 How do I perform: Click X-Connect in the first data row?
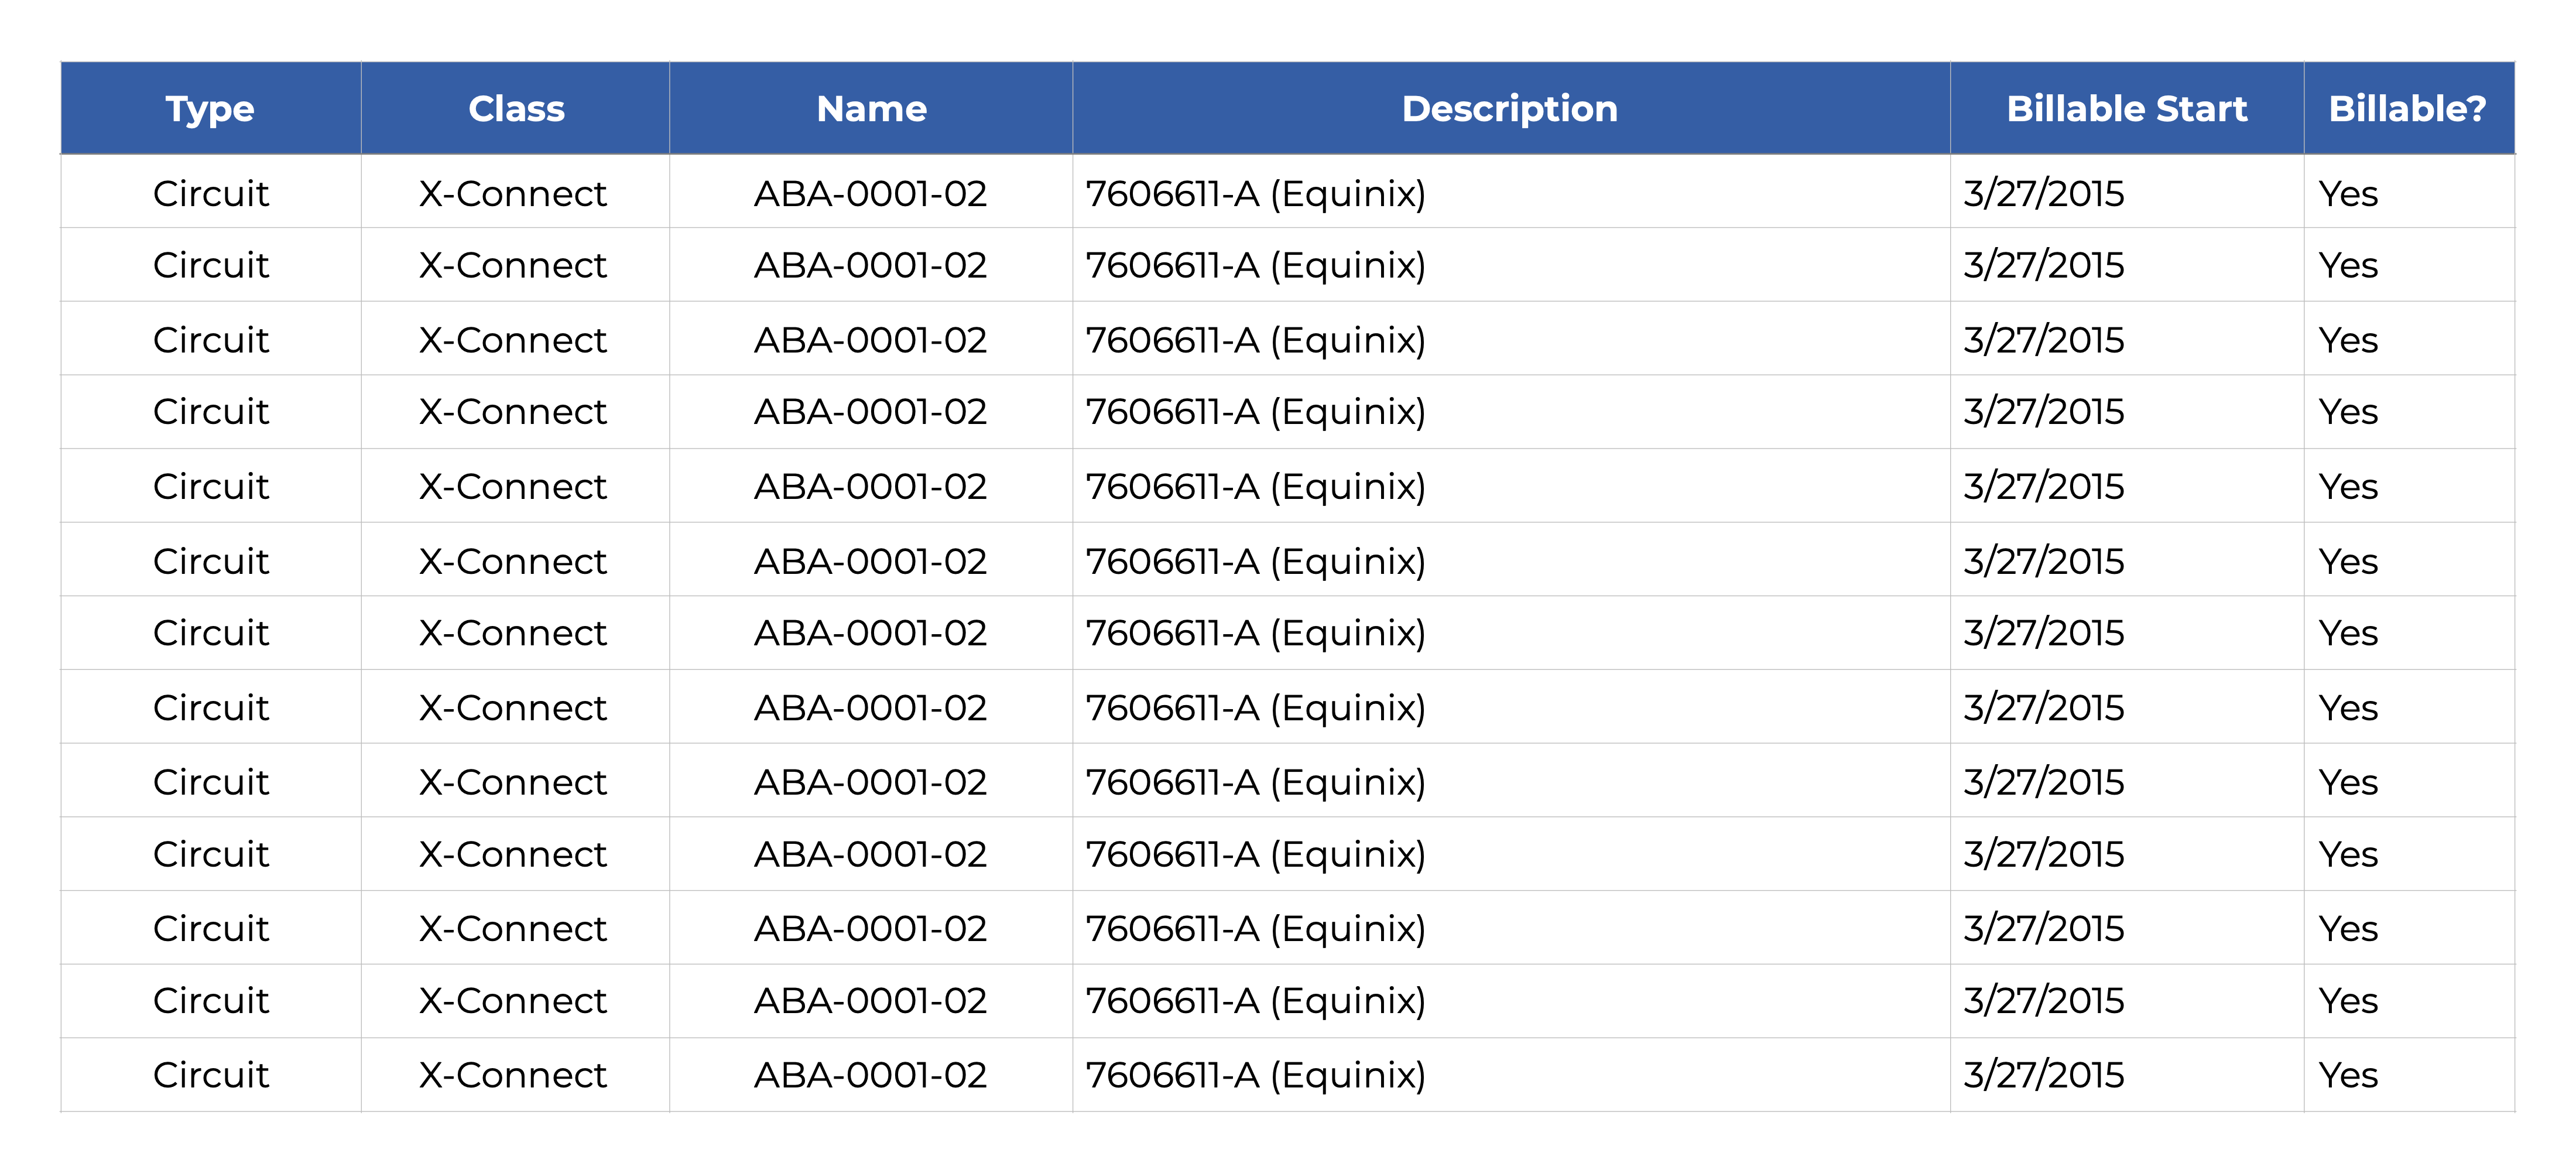pos(513,194)
